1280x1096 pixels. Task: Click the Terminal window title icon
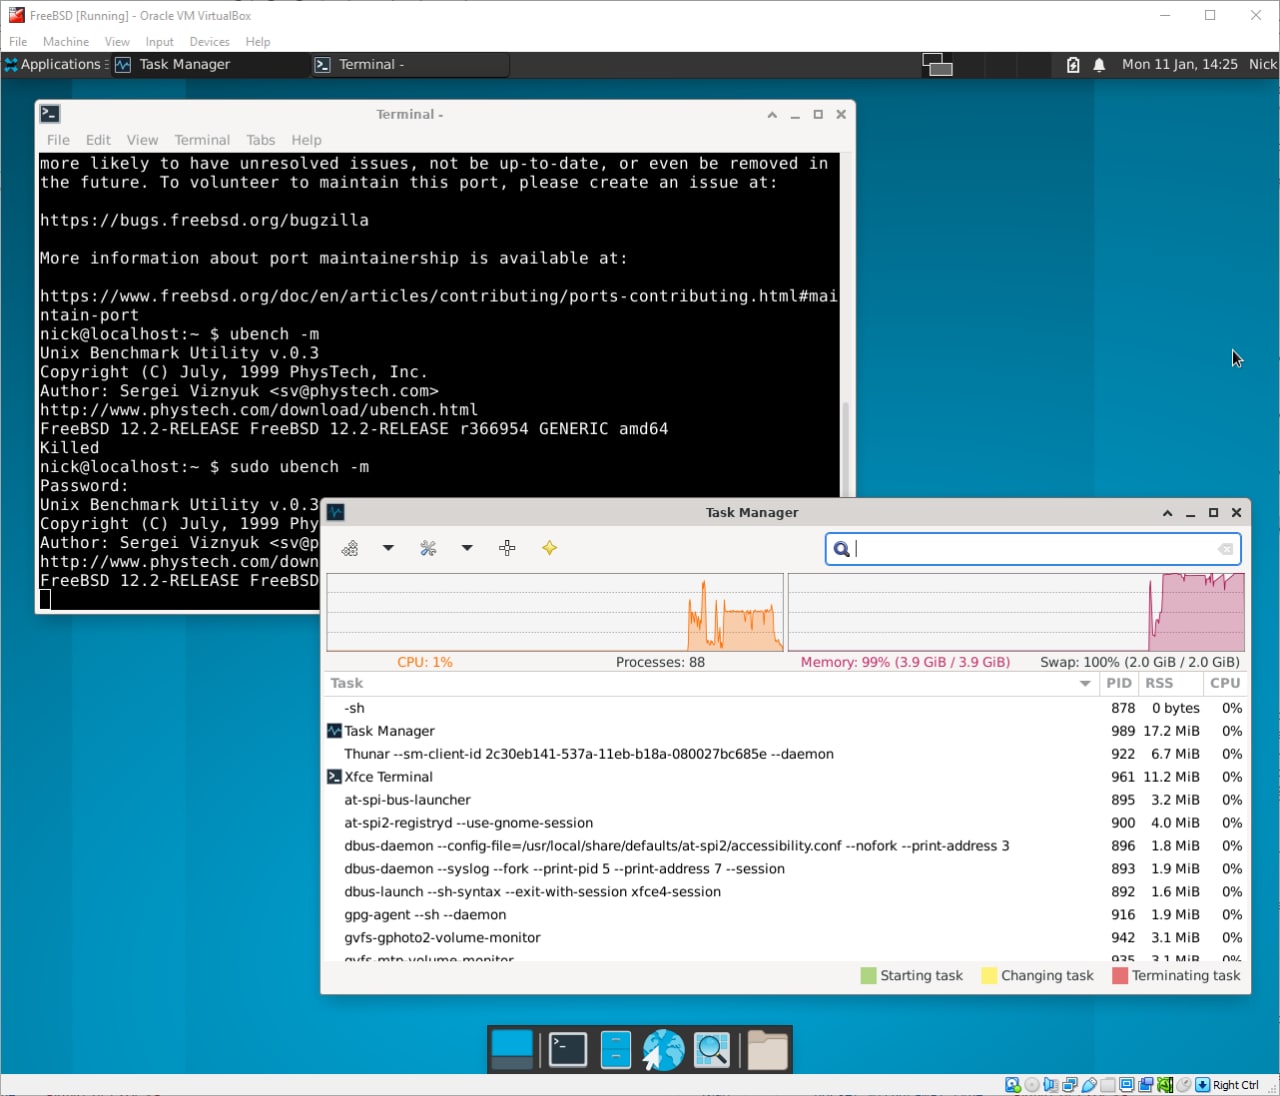pos(50,114)
